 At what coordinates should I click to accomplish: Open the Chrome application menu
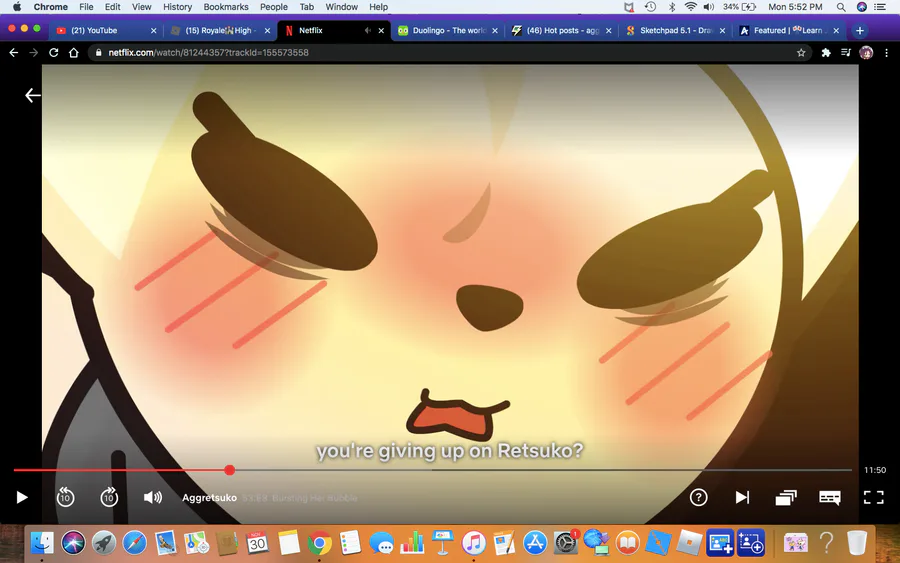(51, 7)
